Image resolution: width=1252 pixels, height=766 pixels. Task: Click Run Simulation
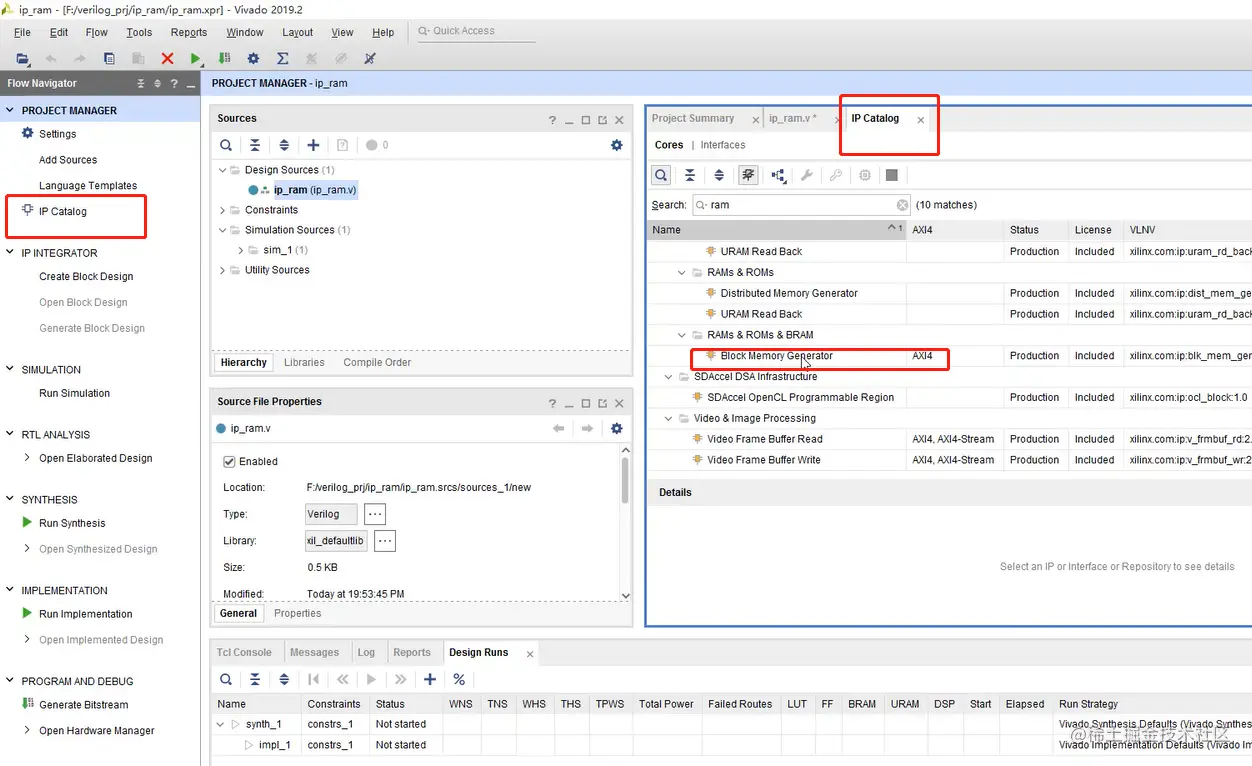[74, 393]
